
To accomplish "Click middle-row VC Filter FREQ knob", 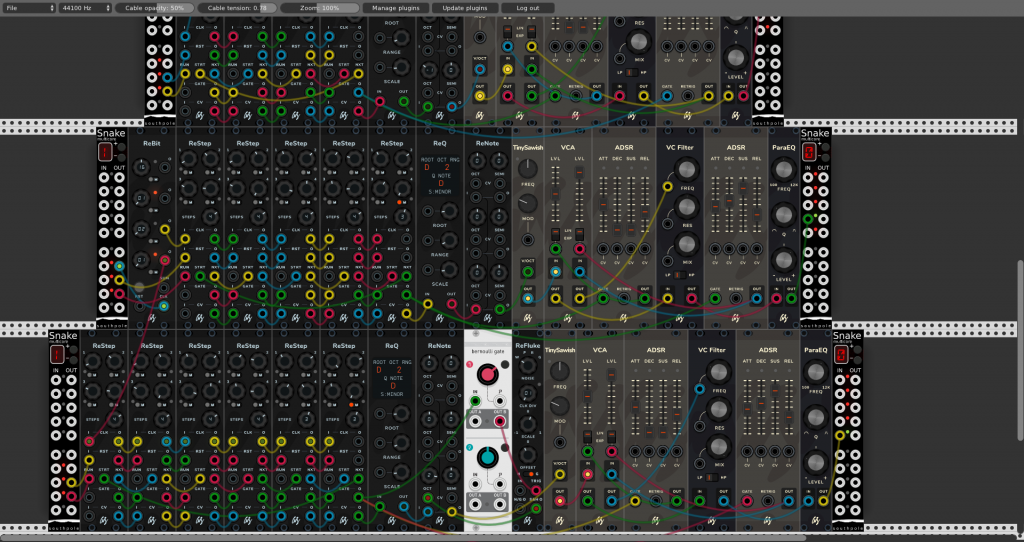I will (686, 170).
